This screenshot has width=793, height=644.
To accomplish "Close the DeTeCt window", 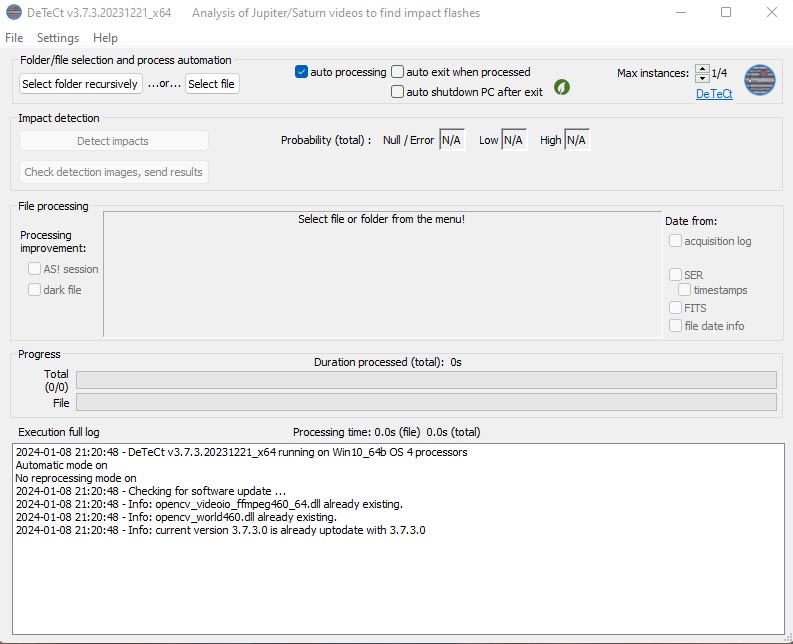I will point(771,12).
